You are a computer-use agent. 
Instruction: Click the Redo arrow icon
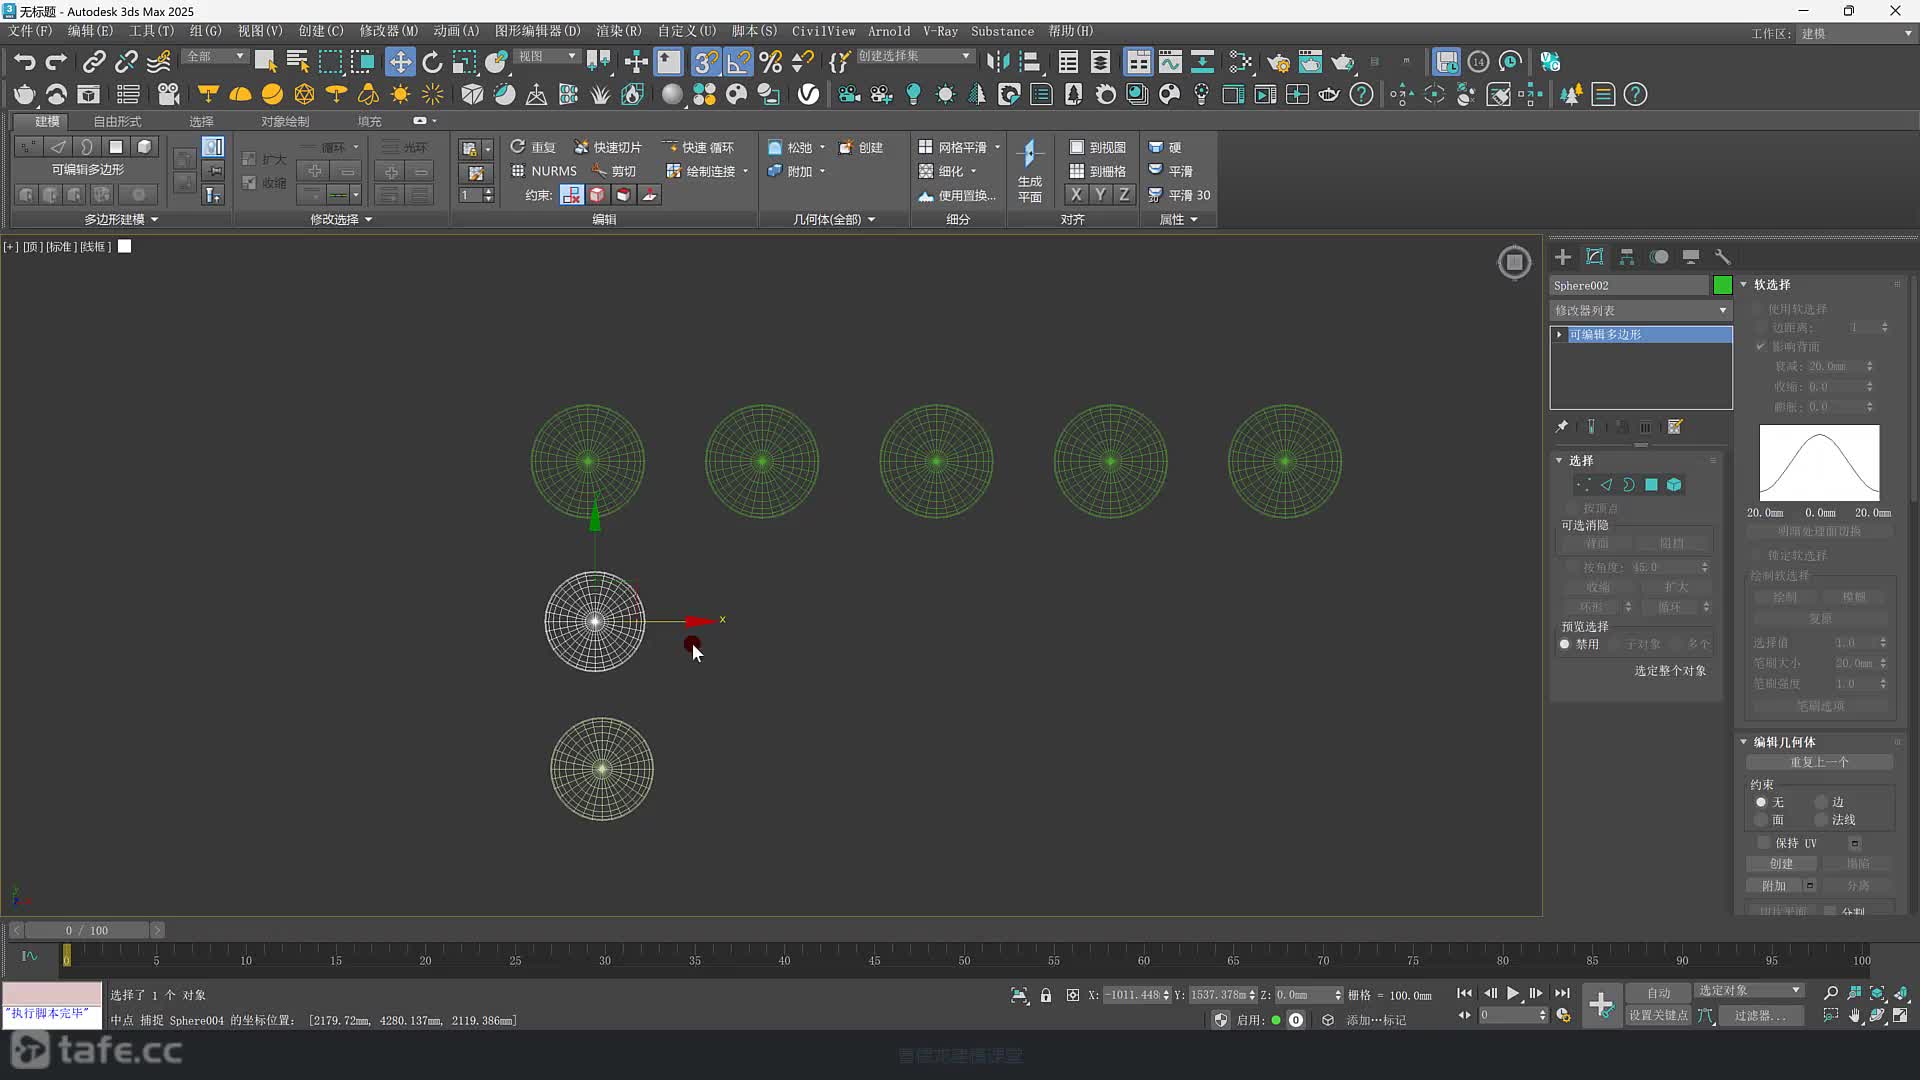(x=56, y=62)
